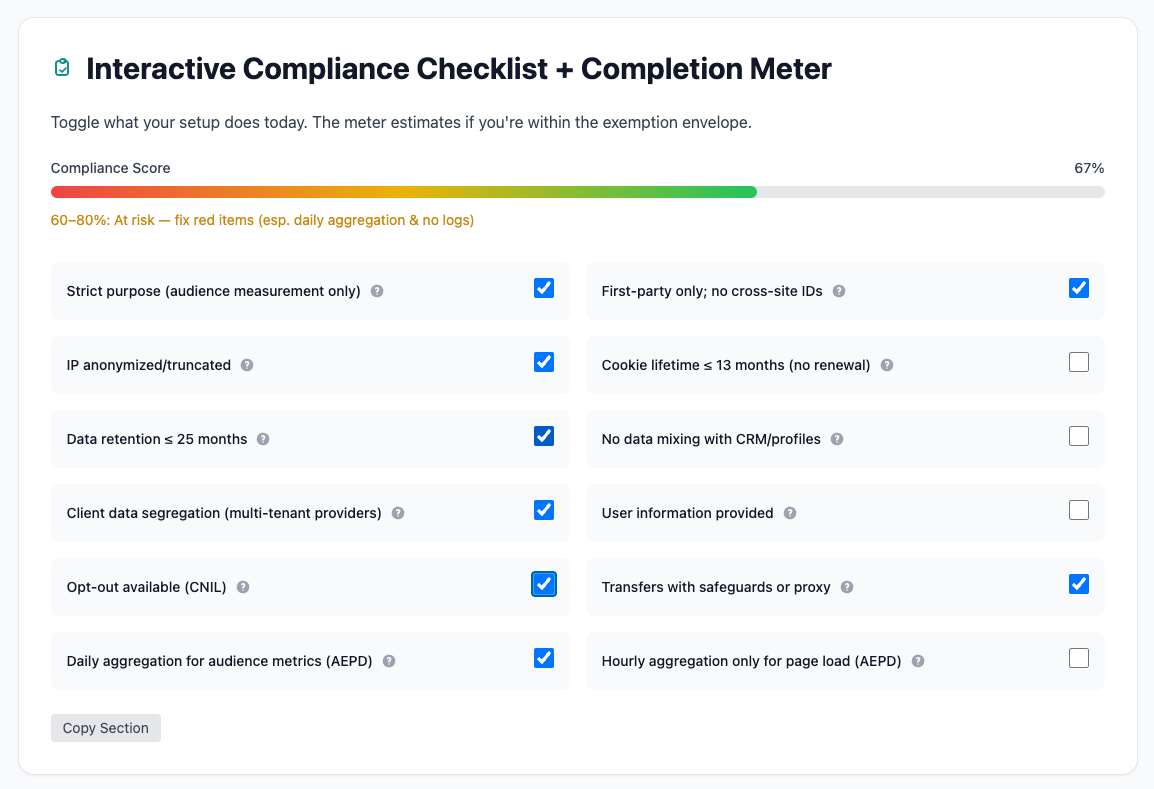Open help info for Data retention ≤ 25 months

(262, 439)
